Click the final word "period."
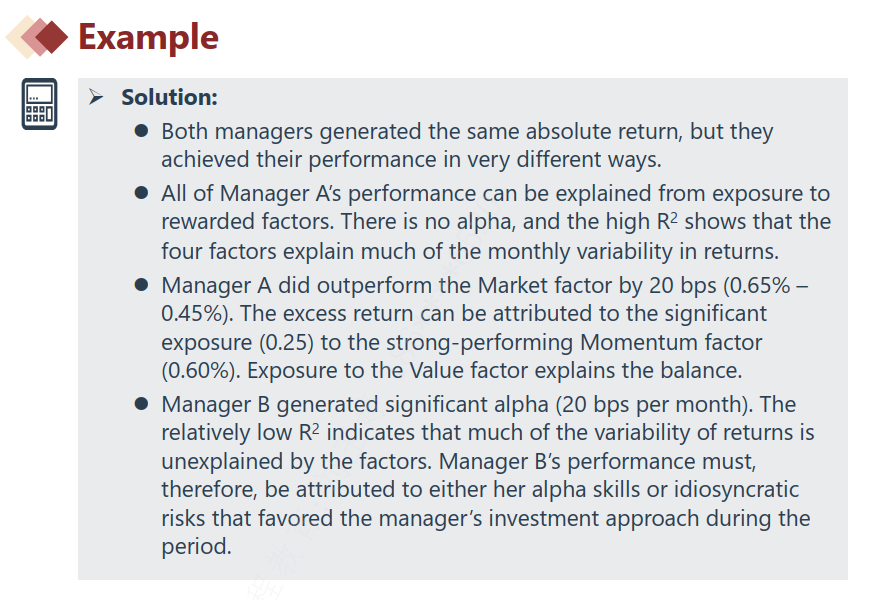The image size is (883, 600). click(196, 548)
